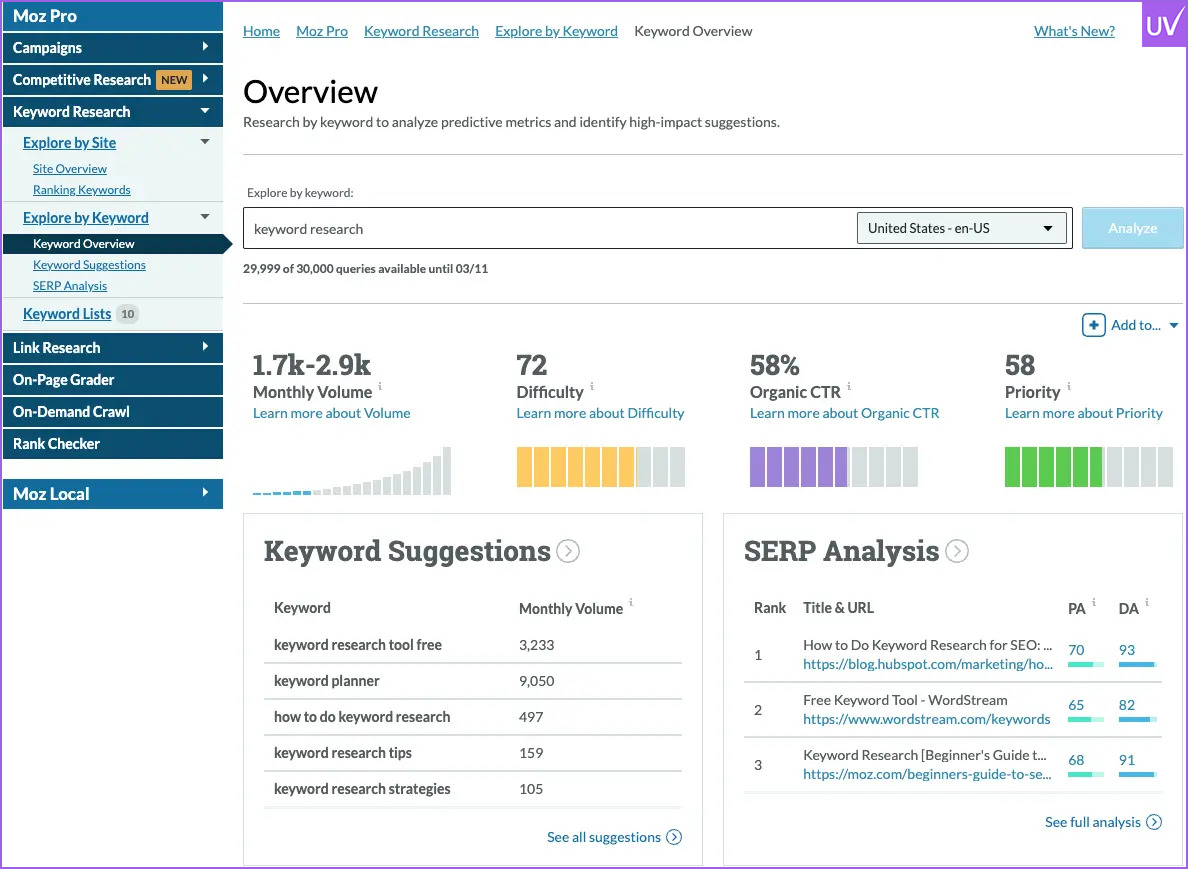The image size is (1188, 870).
Task: Expand the Link Research menu arrow
Action: (x=205, y=346)
